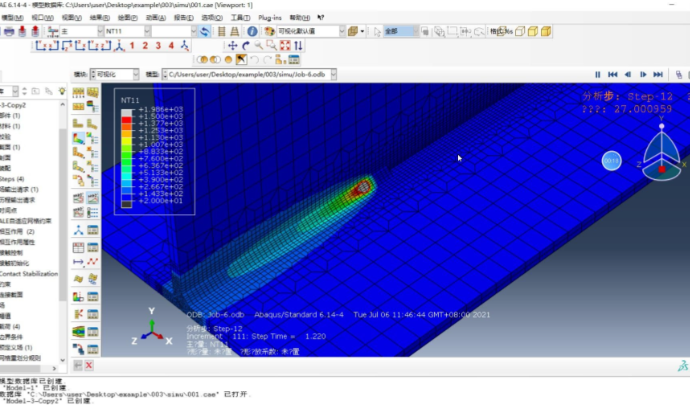The height and width of the screenshot is (419, 690).
Task: Expand Steps (4) in model tree
Action: (x=14, y=179)
